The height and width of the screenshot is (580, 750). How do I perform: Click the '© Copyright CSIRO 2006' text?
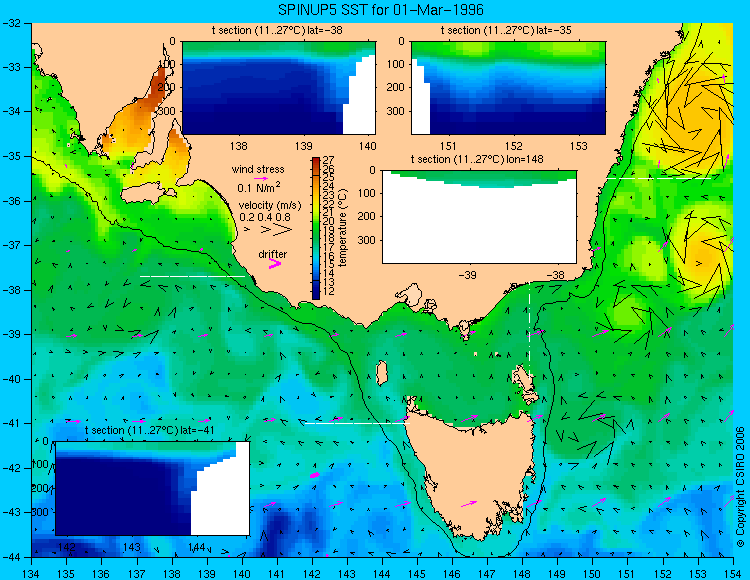coord(740,487)
